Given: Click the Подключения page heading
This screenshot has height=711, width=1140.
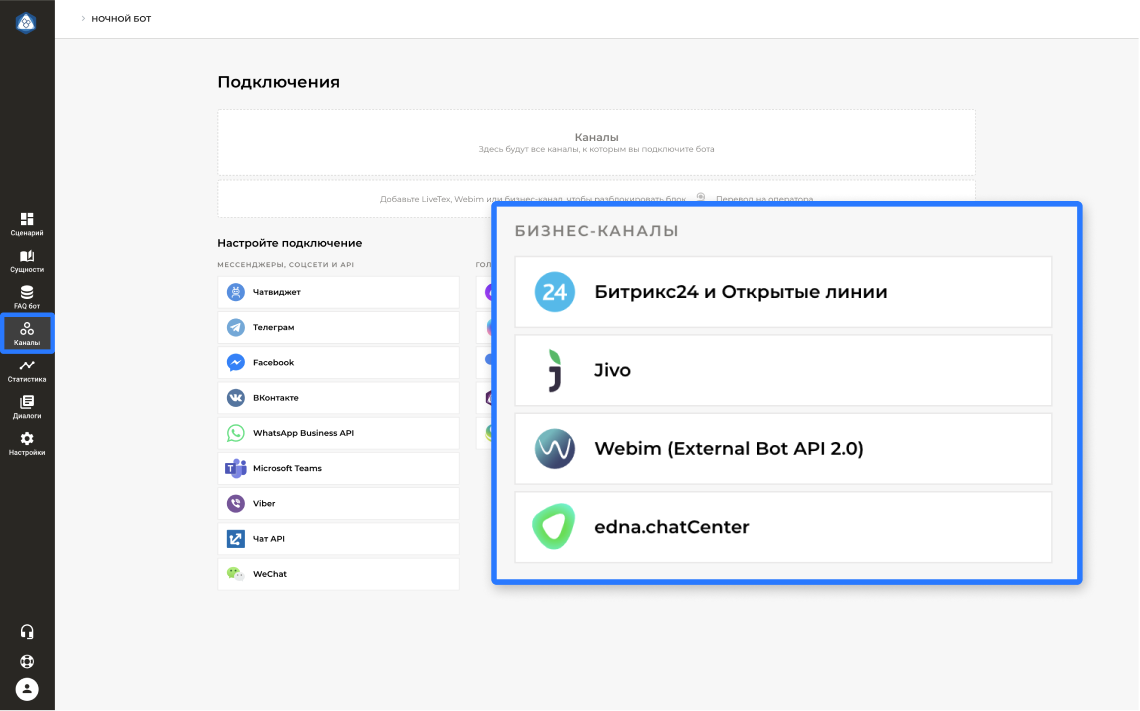Looking at the screenshot, I should pos(278,82).
